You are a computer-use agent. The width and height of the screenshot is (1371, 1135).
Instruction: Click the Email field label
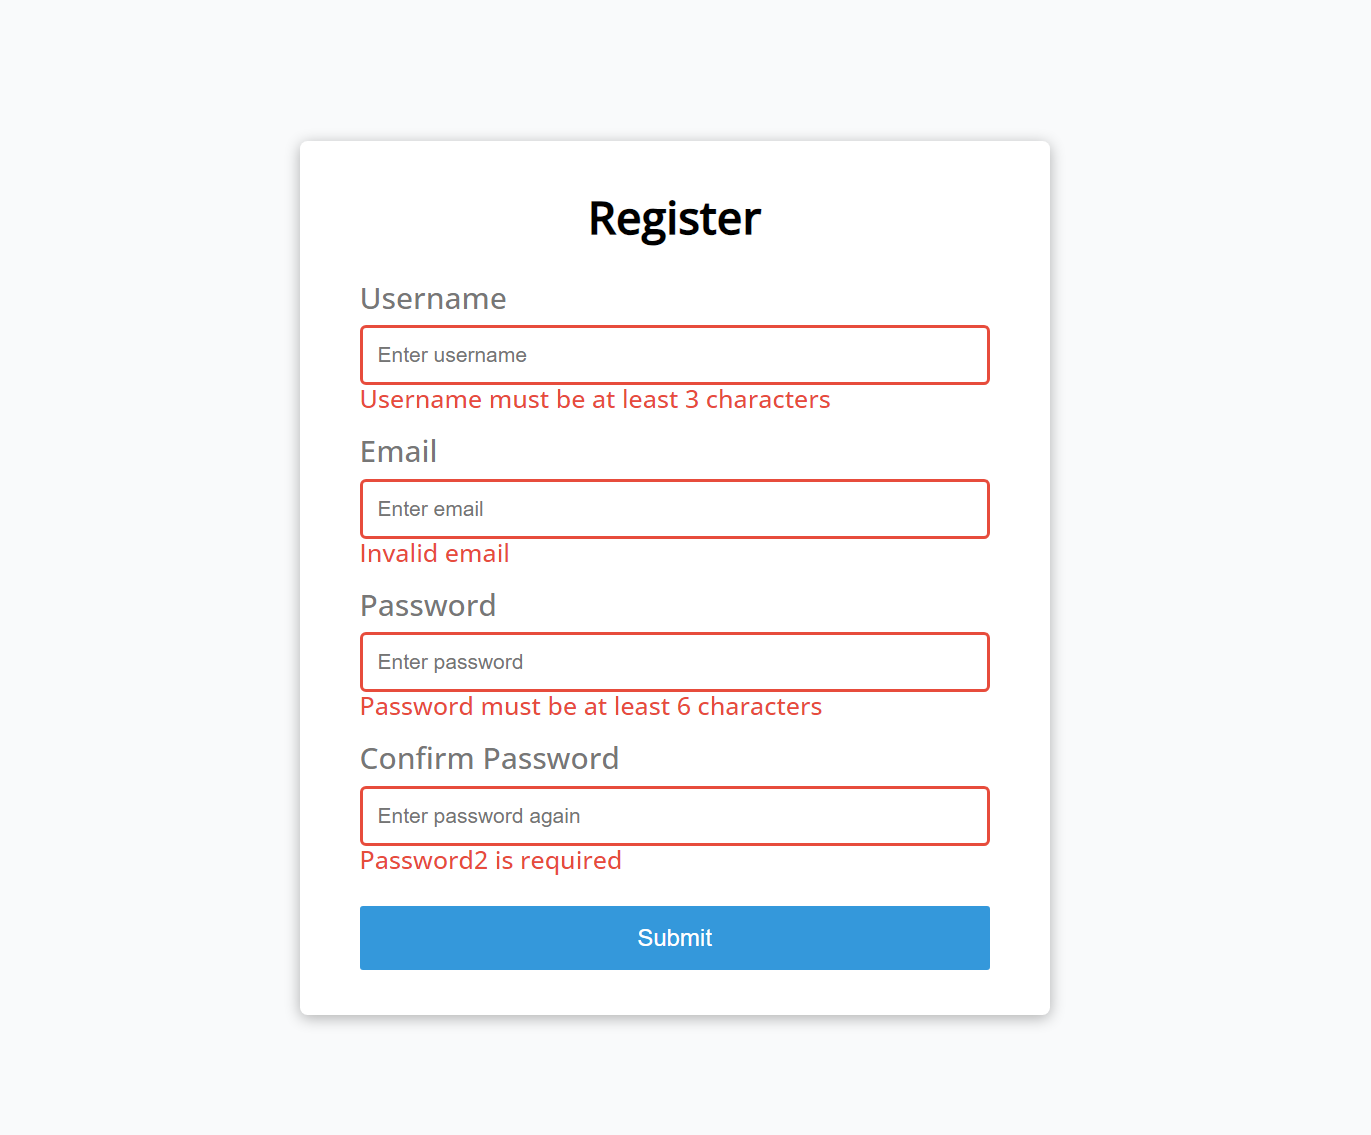398,451
